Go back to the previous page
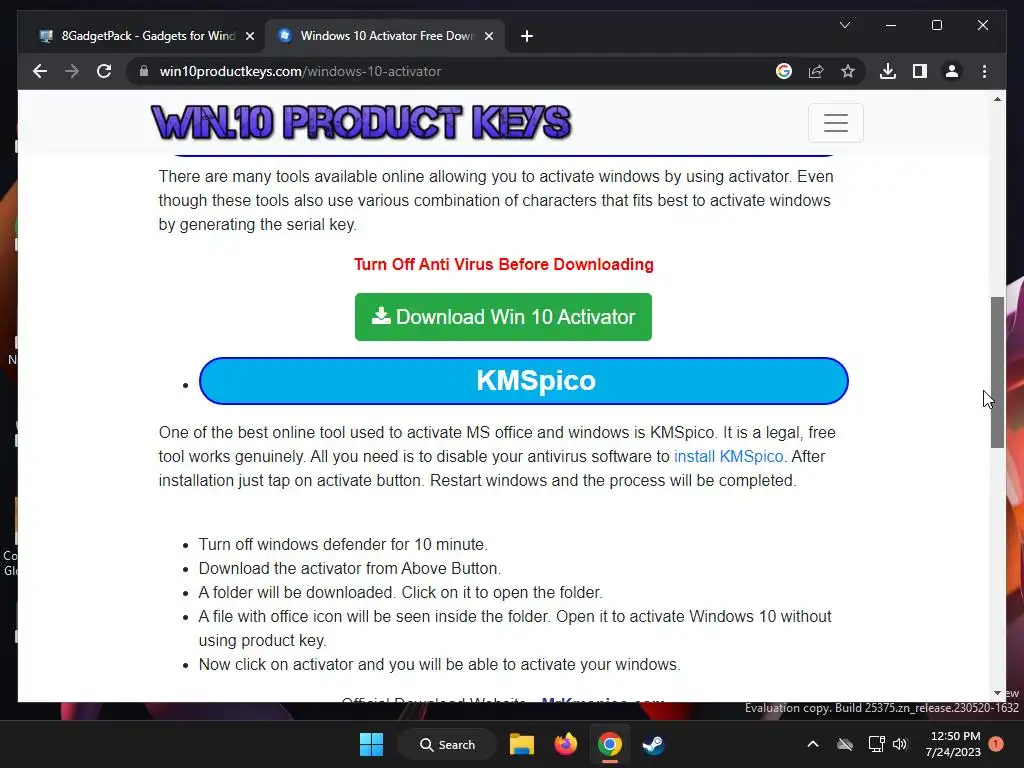 (x=40, y=71)
